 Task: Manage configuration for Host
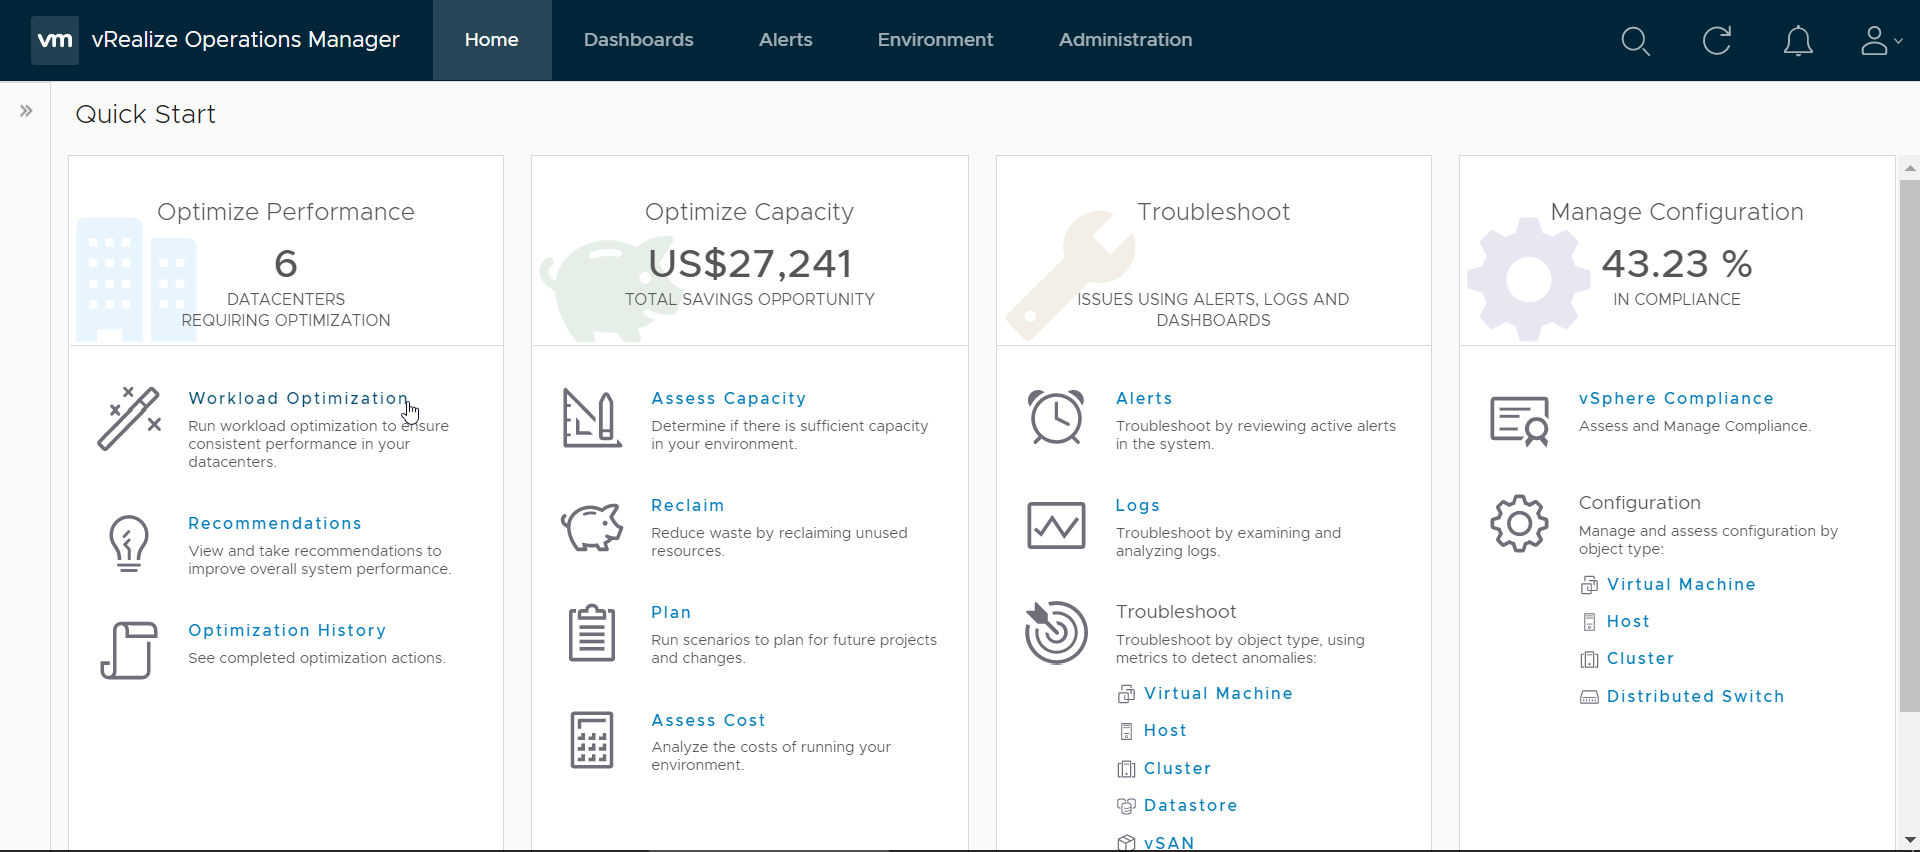click(1629, 621)
